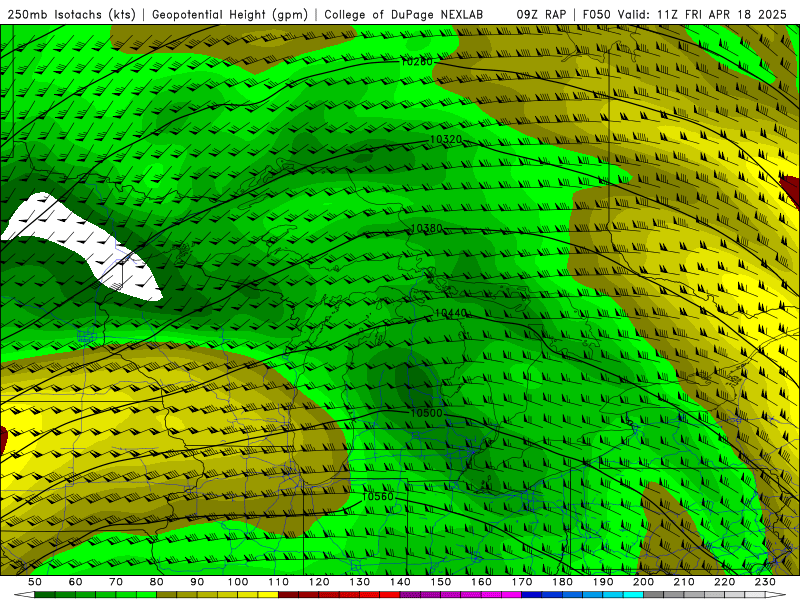Click the 90 value on the color scale
Image resolution: width=800 pixels, height=600 pixels.
point(197,582)
